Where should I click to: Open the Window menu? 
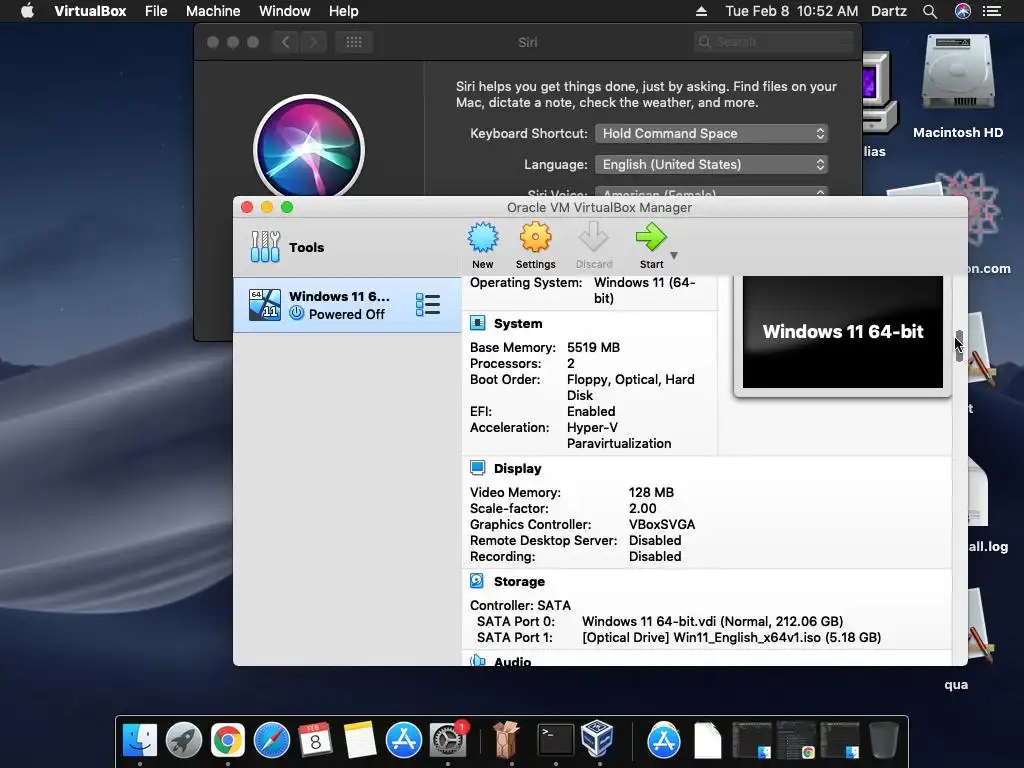(x=285, y=11)
